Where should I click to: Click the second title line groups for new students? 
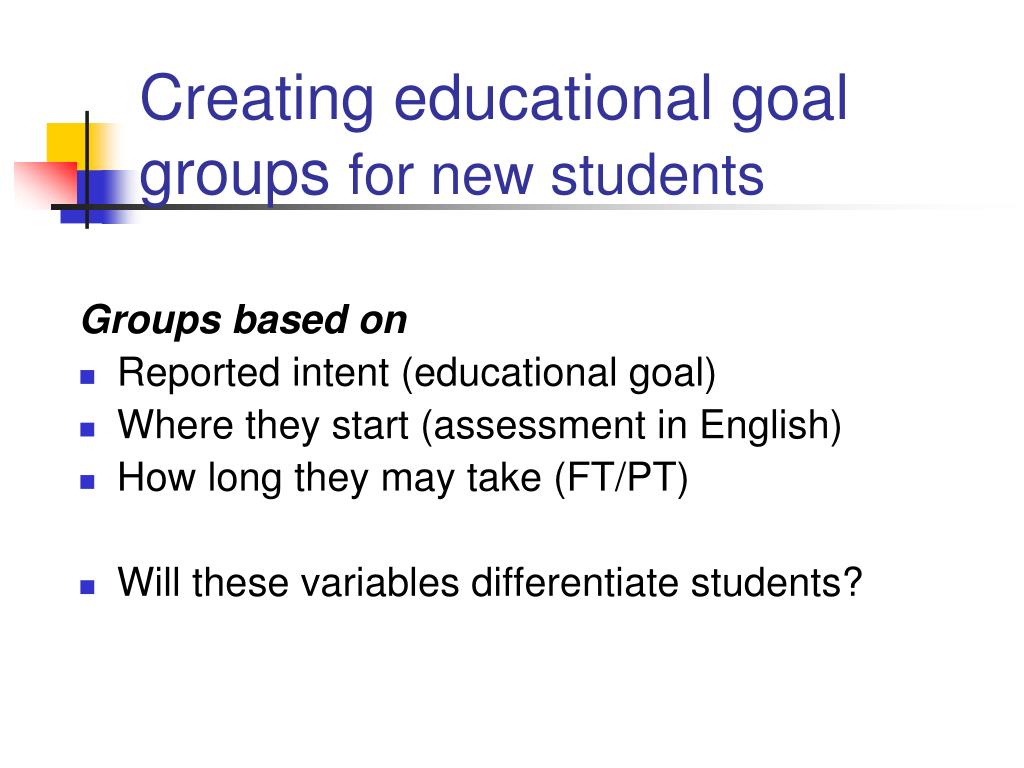(452, 176)
